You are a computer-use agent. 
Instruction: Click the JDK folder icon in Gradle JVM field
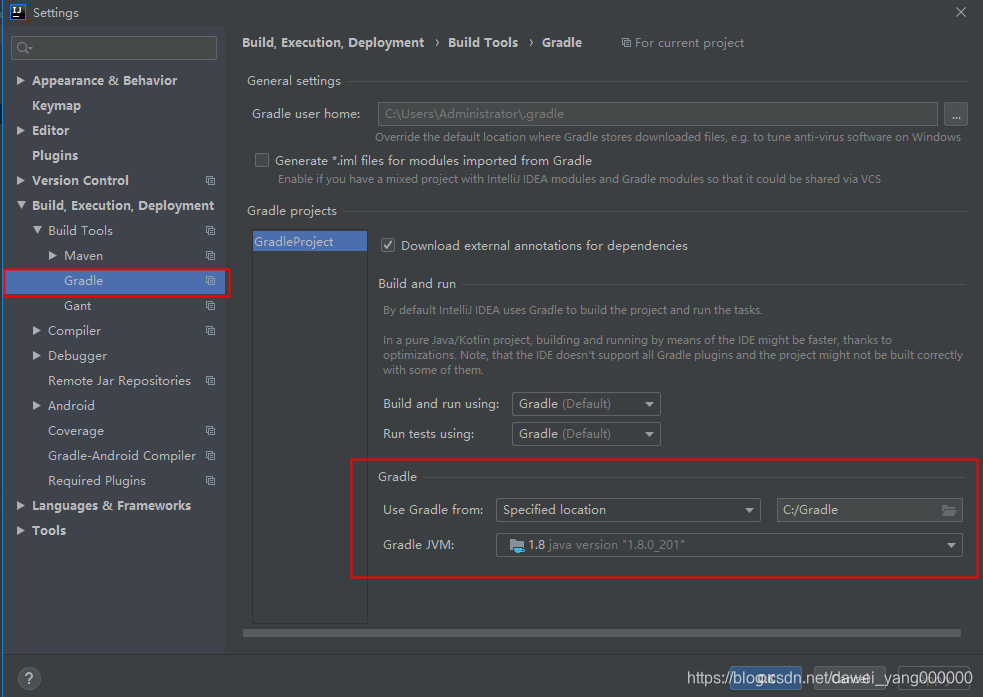pyautogui.click(x=517, y=545)
